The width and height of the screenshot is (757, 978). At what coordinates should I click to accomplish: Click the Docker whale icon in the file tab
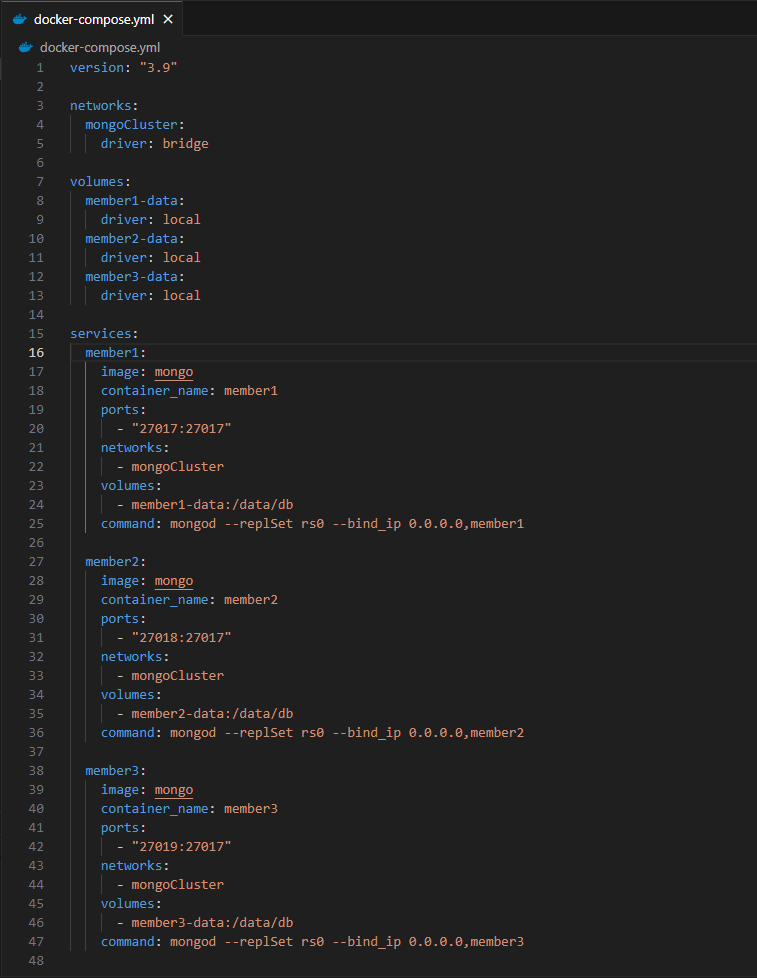pyautogui.click(x=20, y=19)
